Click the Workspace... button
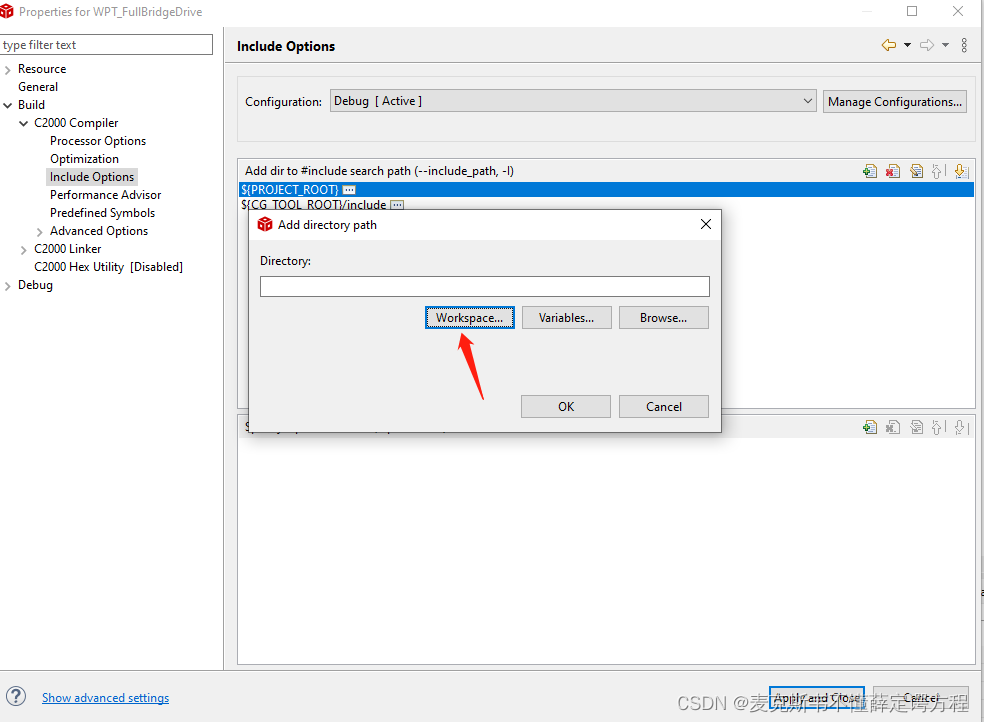The image size is (984, 722). point(469,317)
